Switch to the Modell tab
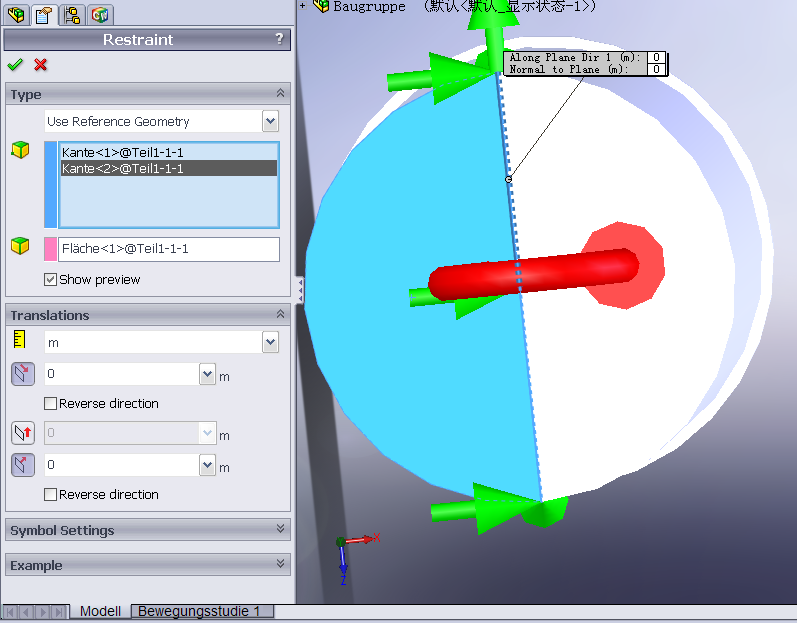The width and height of the screenshot is (797, 623). [100, 611]
